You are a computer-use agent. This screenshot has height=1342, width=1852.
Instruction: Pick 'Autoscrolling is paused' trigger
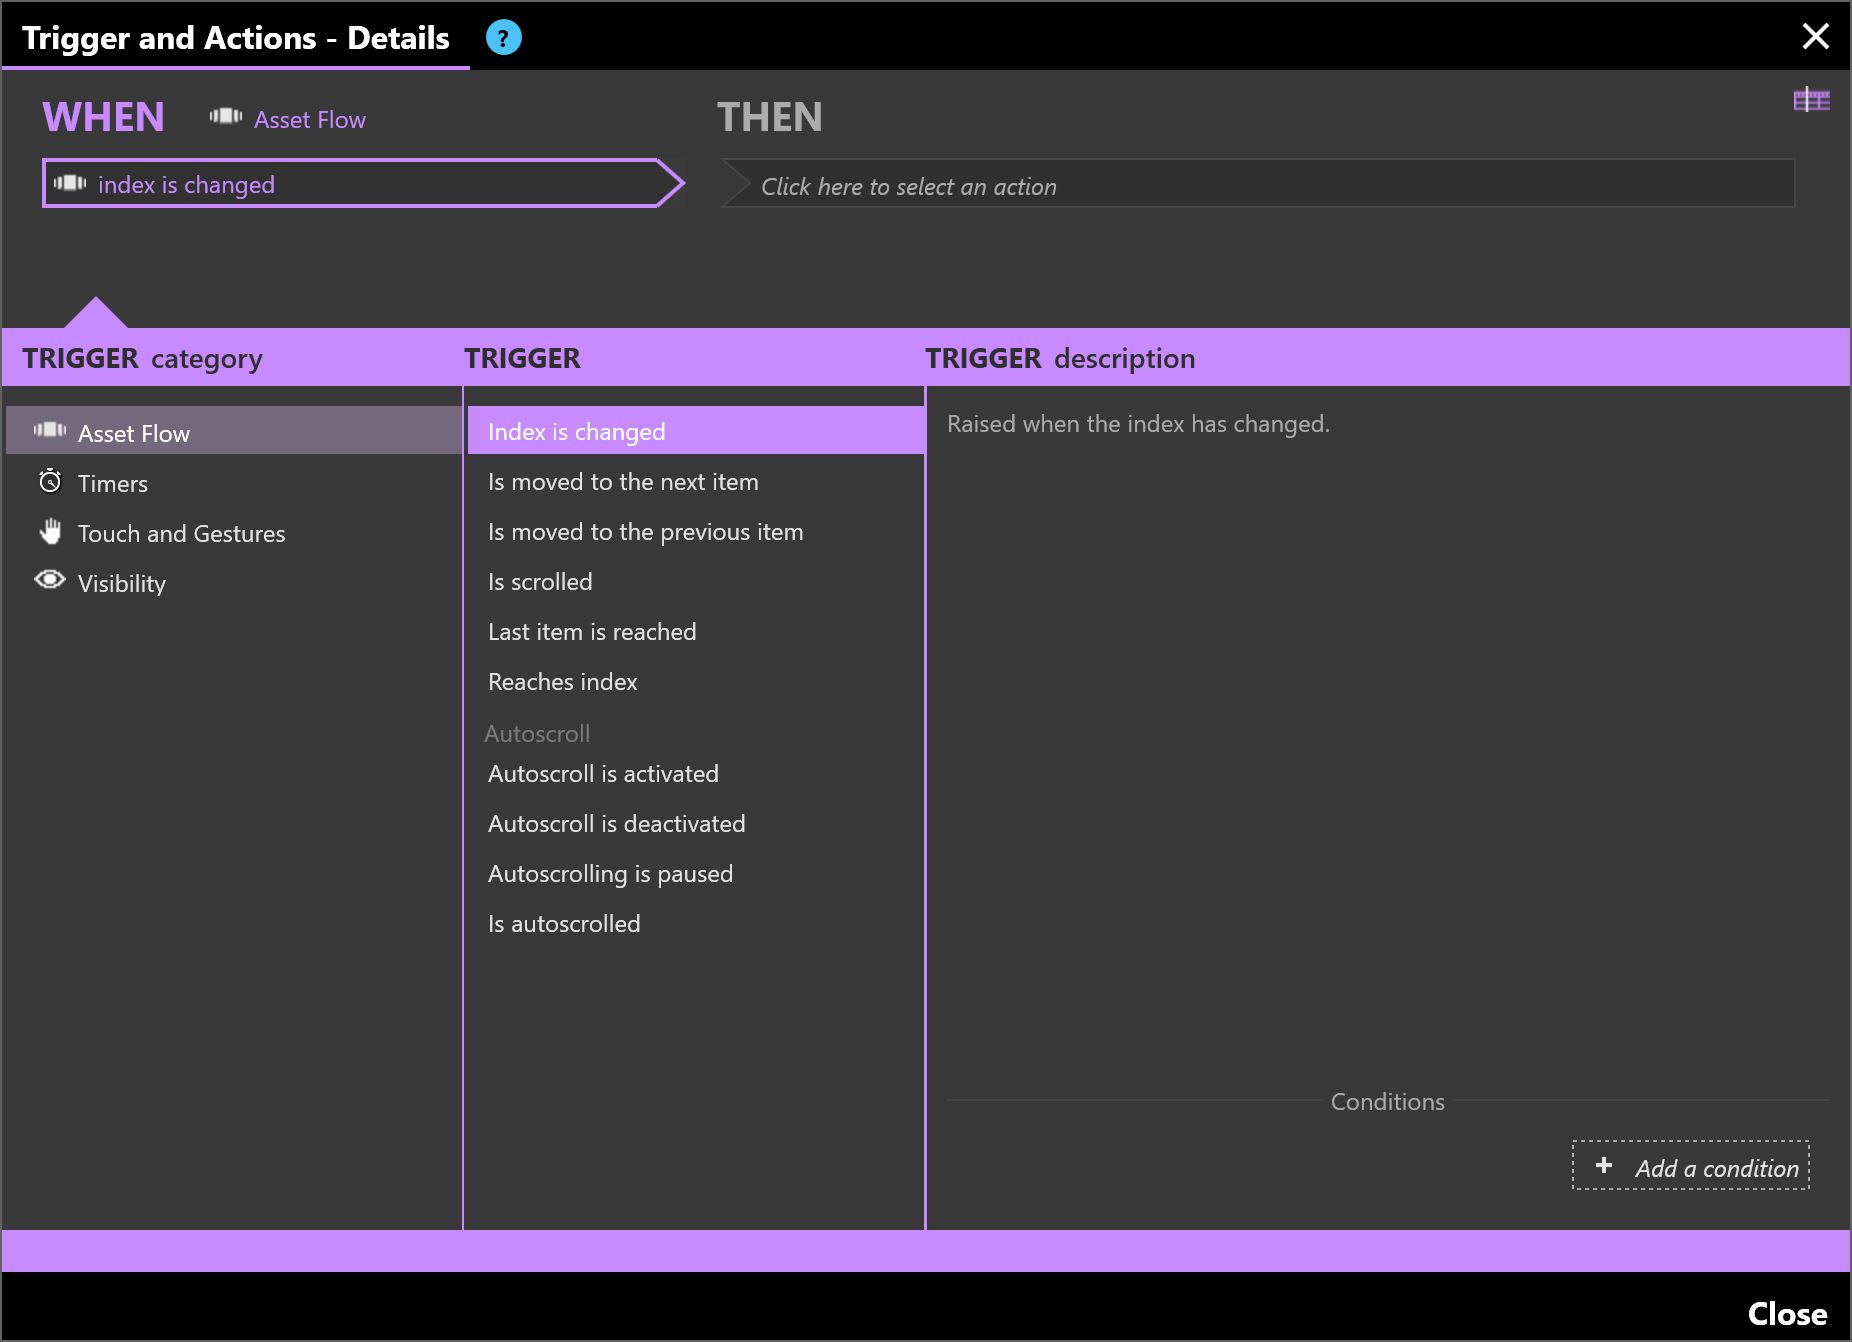point(610,874)
